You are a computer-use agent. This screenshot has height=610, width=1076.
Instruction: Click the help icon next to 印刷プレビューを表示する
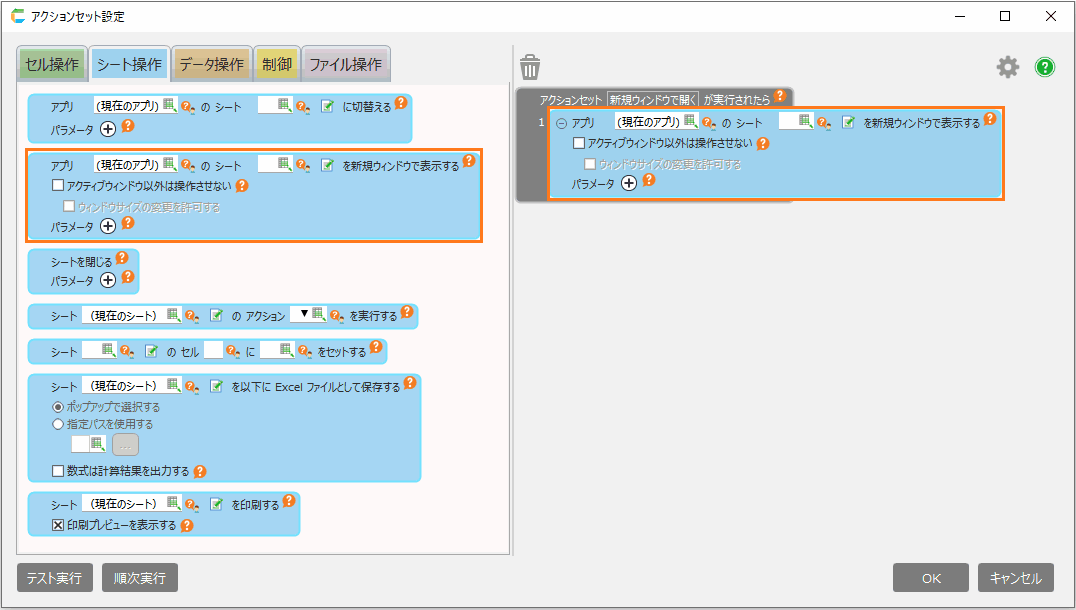pos(186,524)
